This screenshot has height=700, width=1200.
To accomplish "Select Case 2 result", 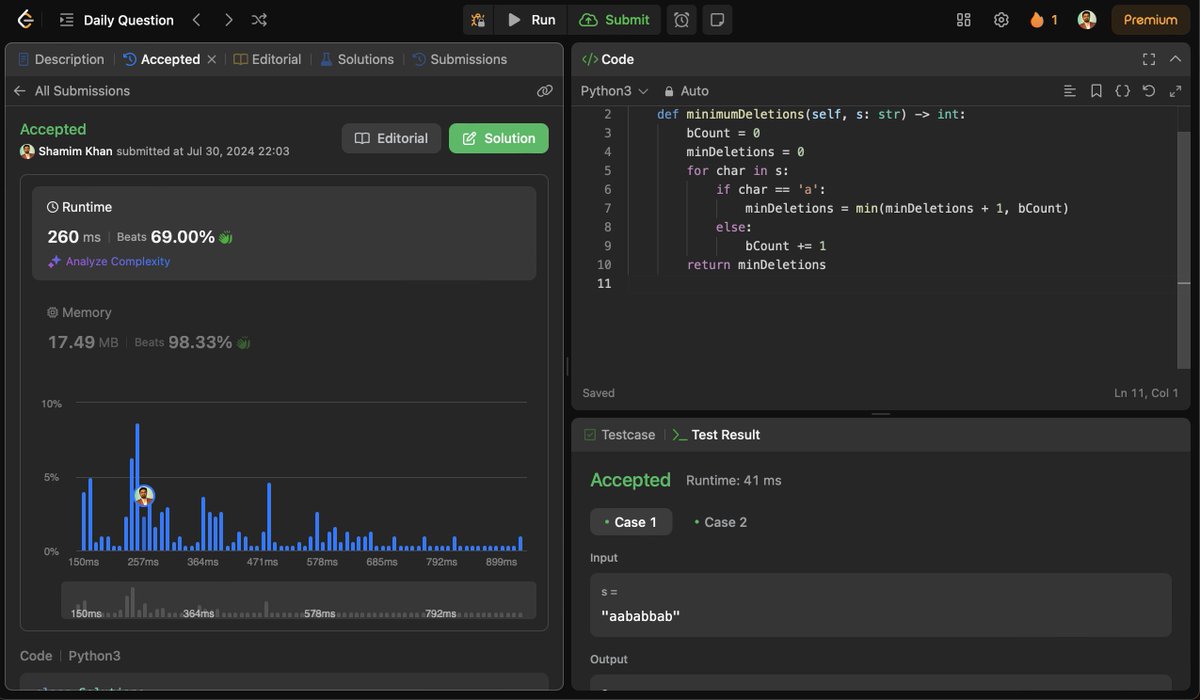I will [x=720, y=522].
